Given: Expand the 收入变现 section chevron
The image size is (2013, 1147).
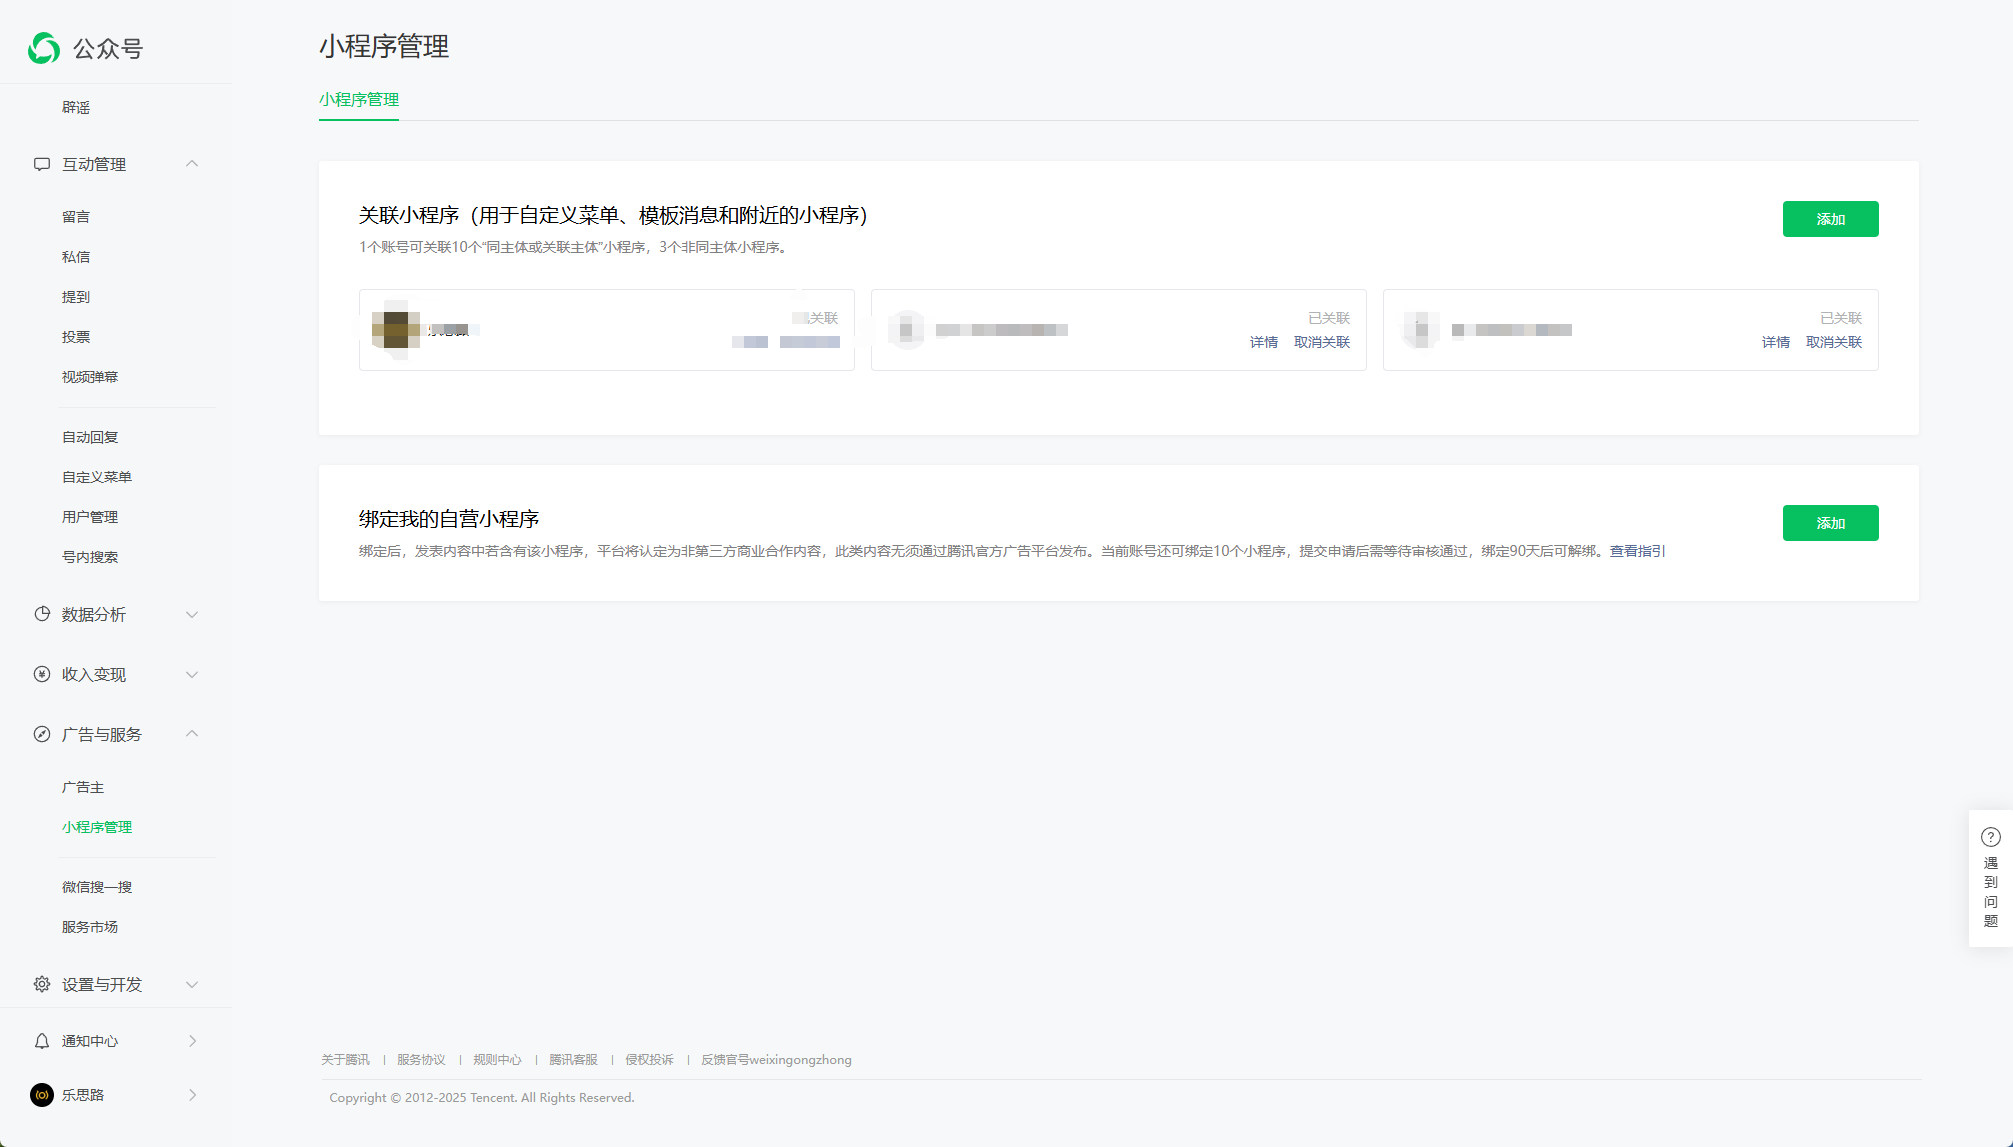Looking at the screenshot, I should [x=192, y=674].
